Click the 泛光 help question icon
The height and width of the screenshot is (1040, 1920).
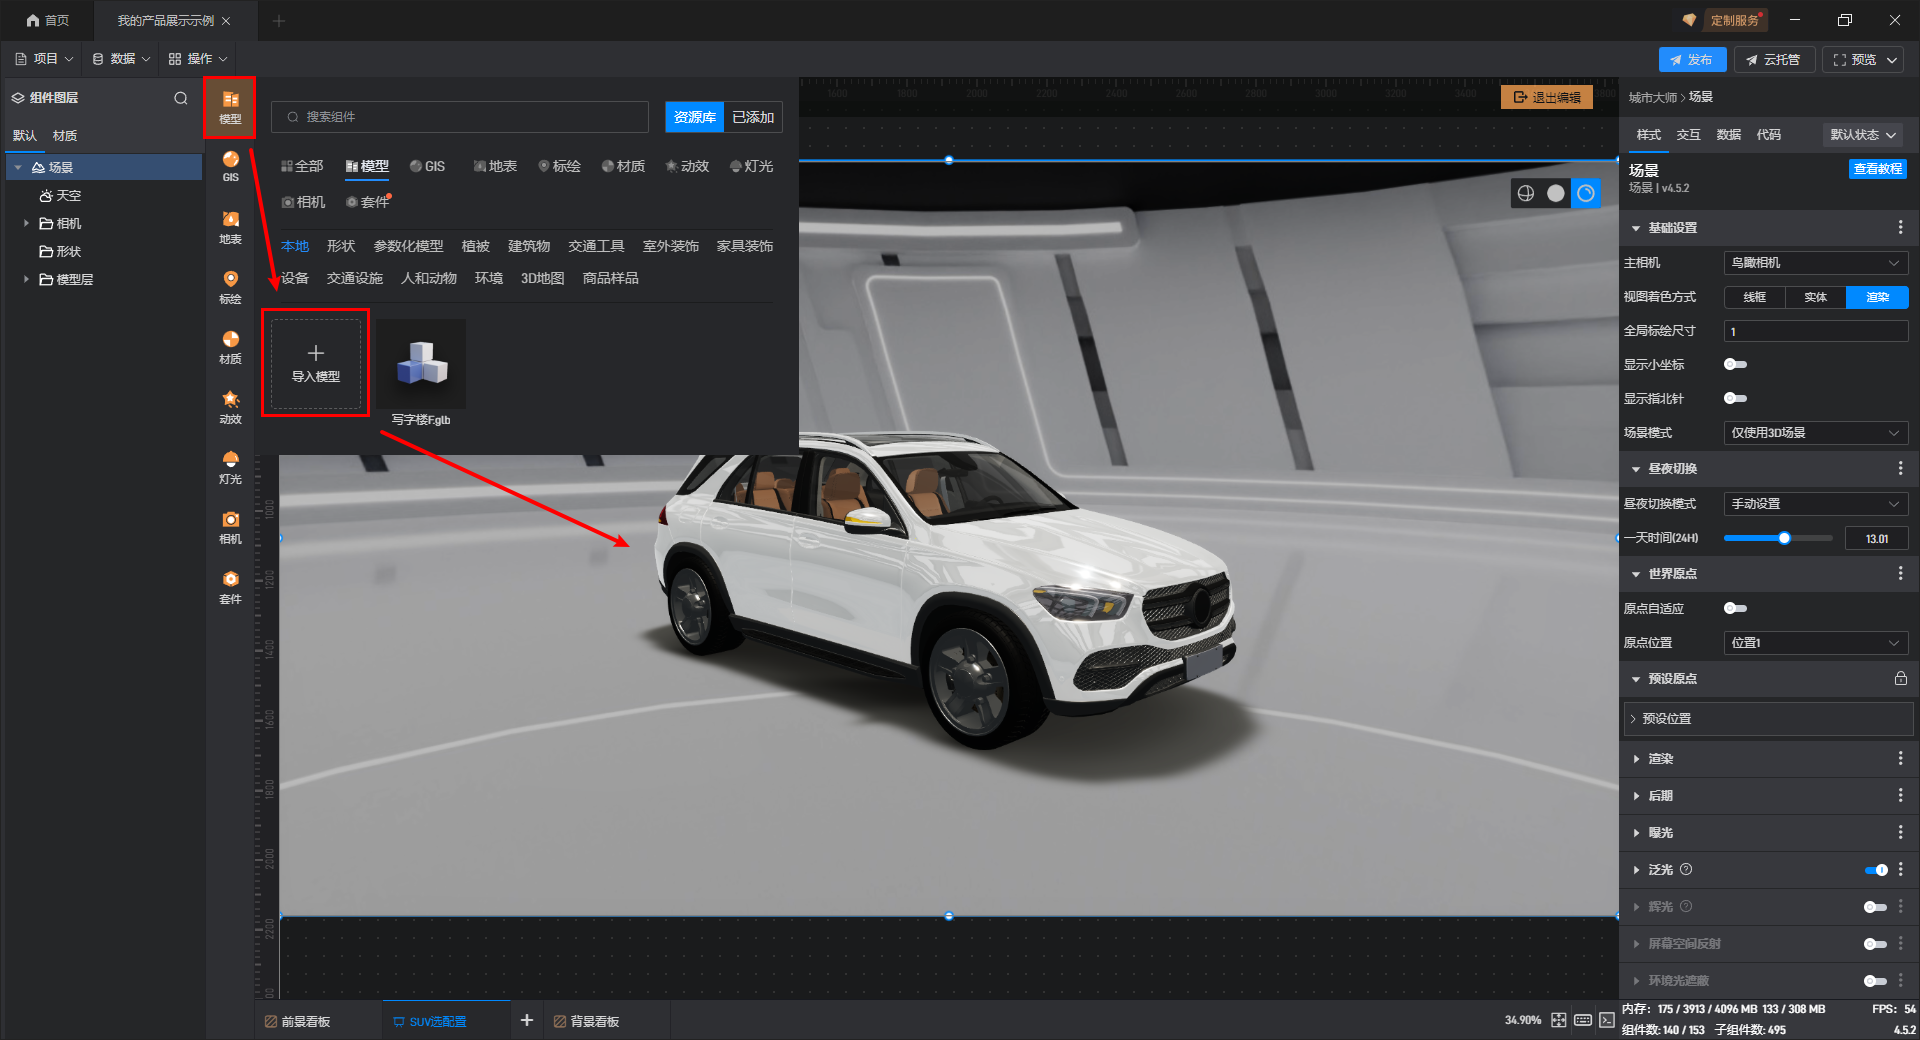point(1686,869)
